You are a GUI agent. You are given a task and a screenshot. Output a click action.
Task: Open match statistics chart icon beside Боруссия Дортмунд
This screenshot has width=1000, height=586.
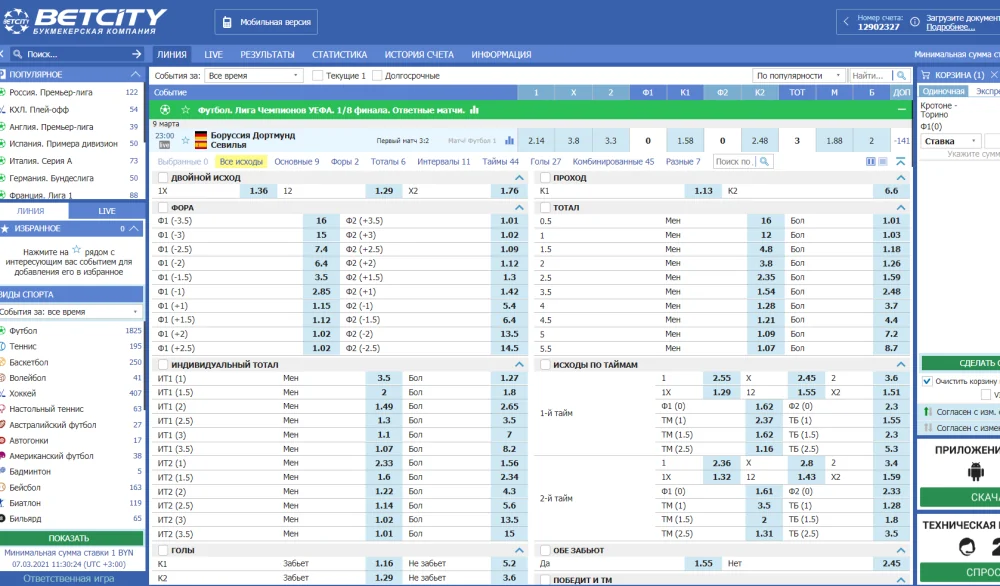509,141
